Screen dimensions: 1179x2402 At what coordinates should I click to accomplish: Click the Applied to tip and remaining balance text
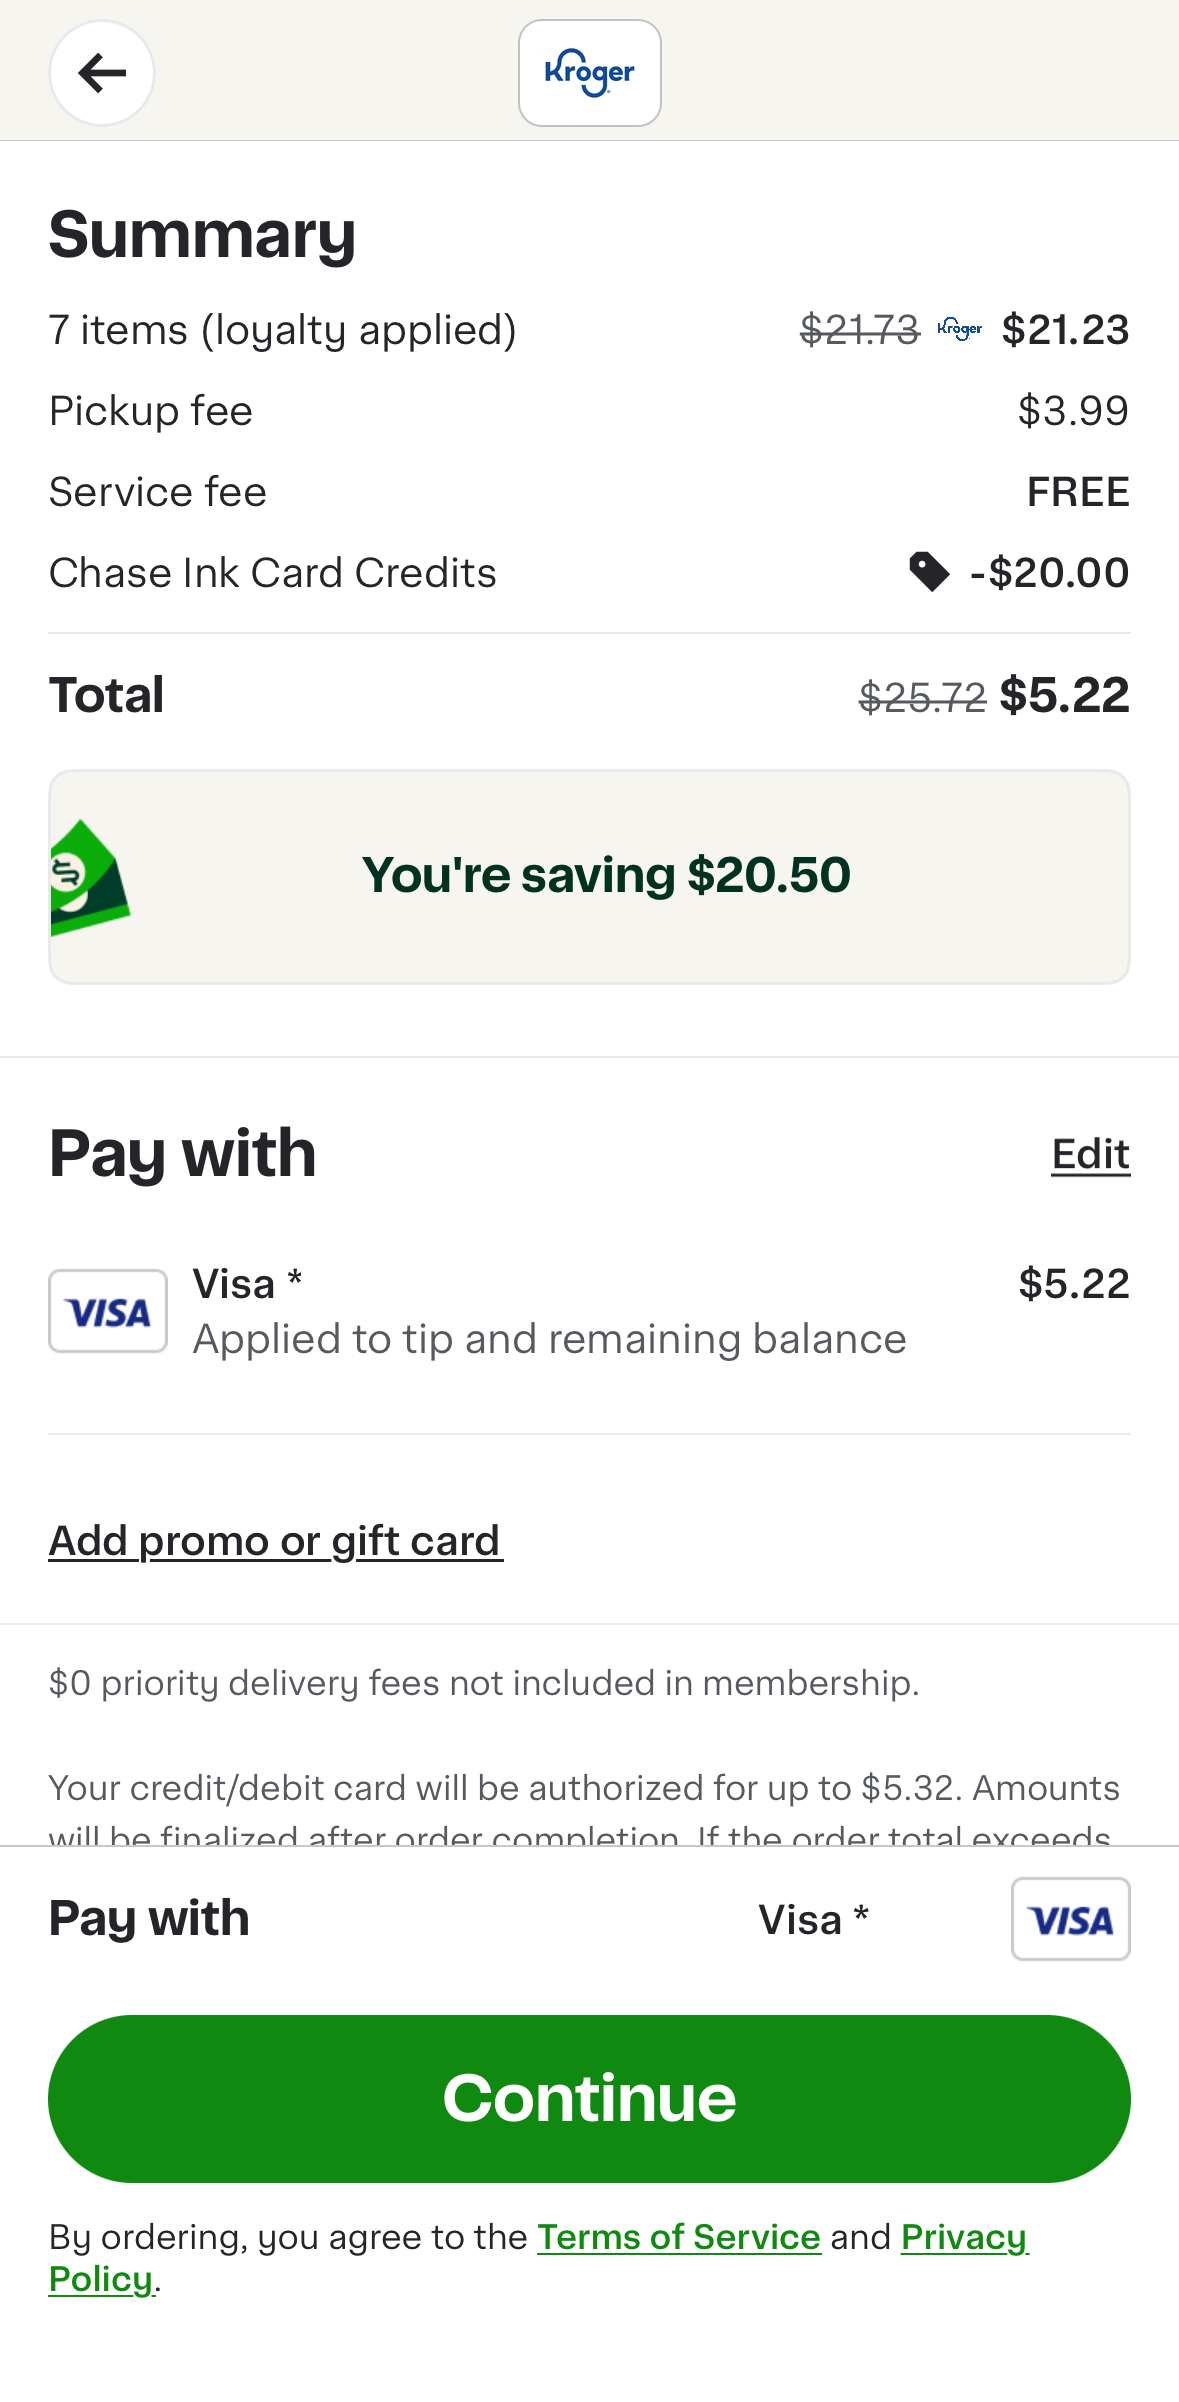pos(548,1338)
